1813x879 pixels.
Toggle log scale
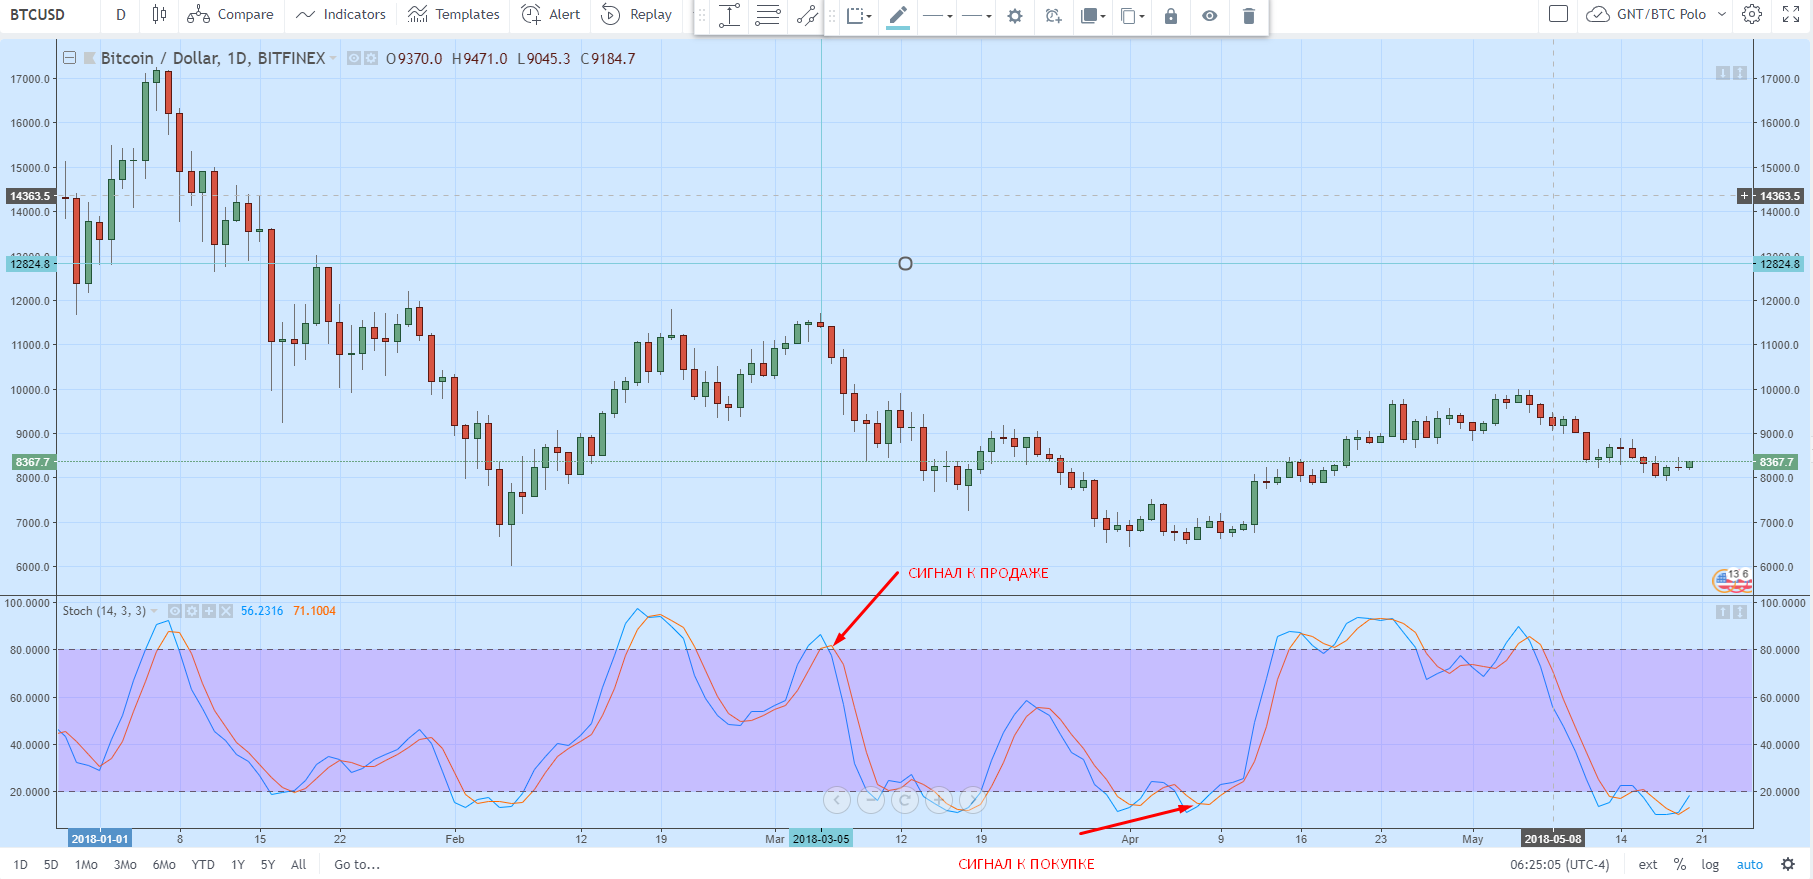[1711, 864]
